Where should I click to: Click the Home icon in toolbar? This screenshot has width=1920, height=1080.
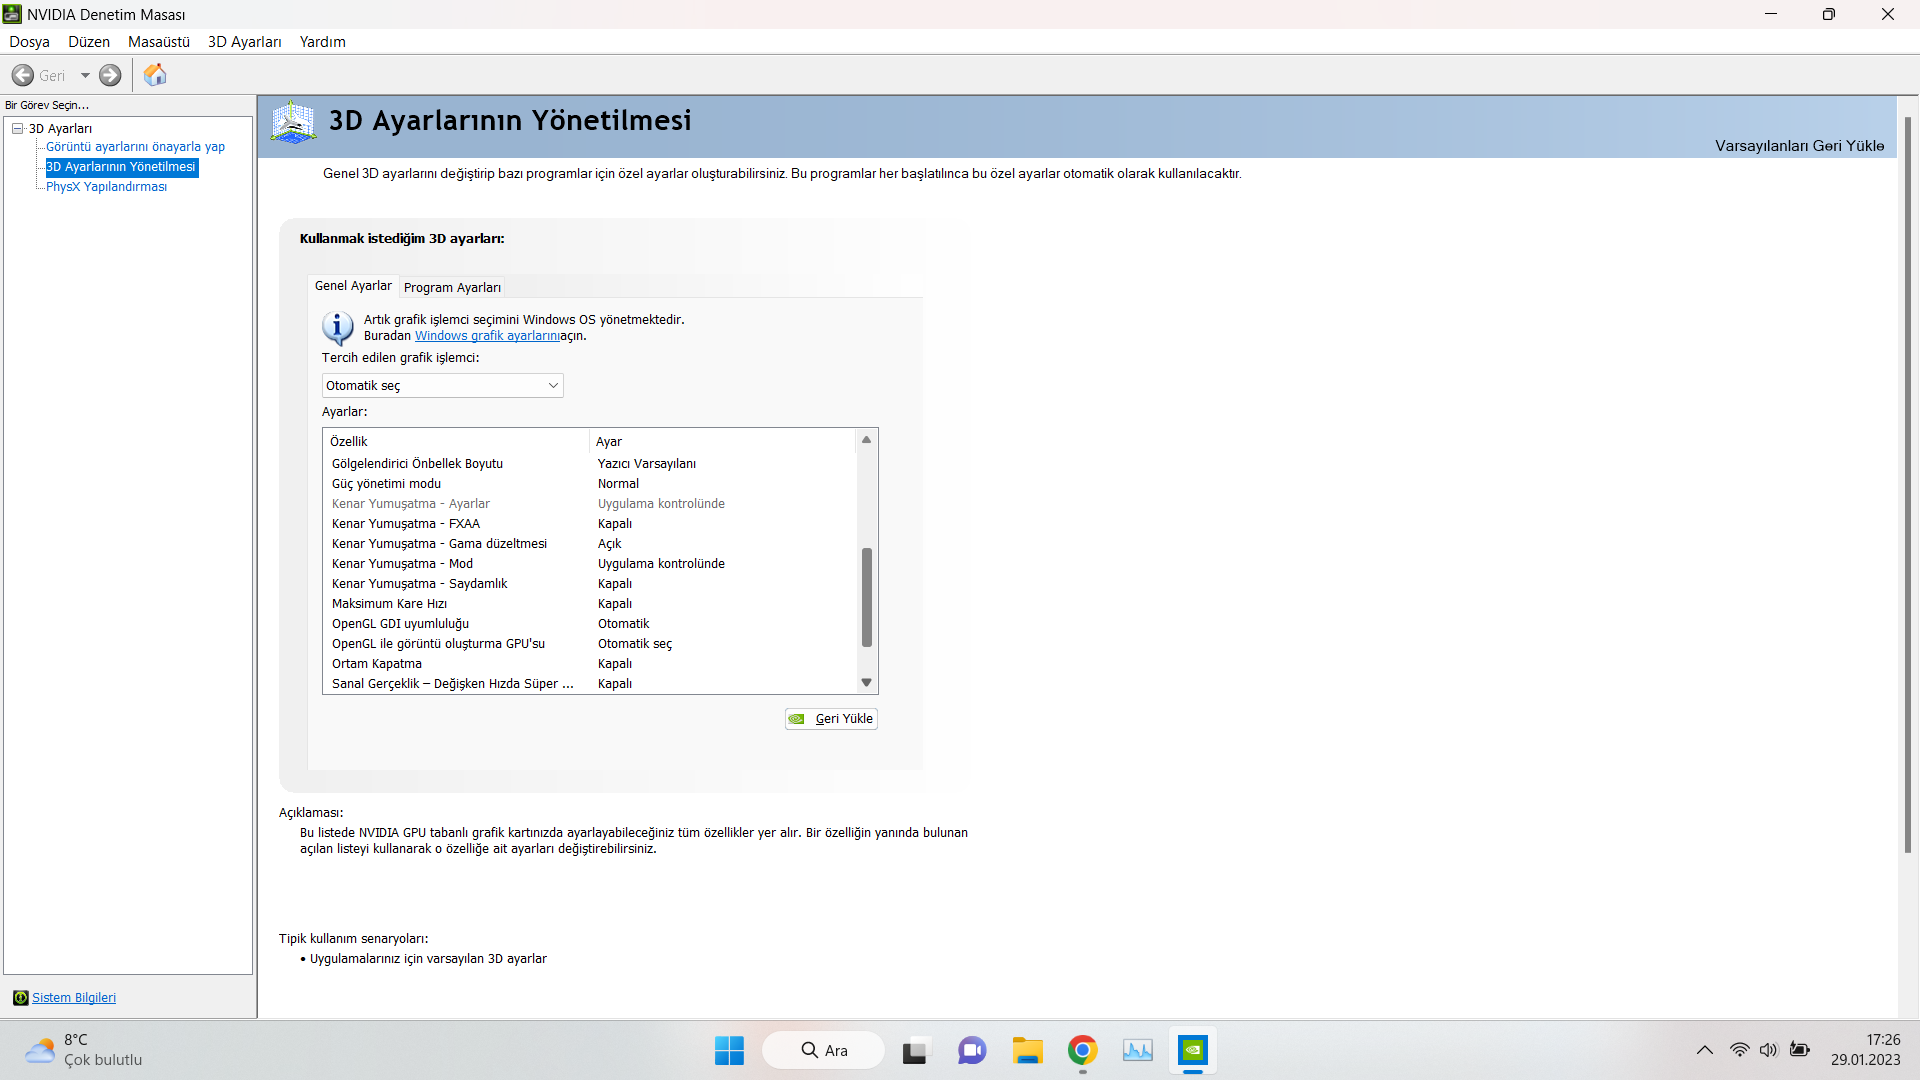(155, 75)
